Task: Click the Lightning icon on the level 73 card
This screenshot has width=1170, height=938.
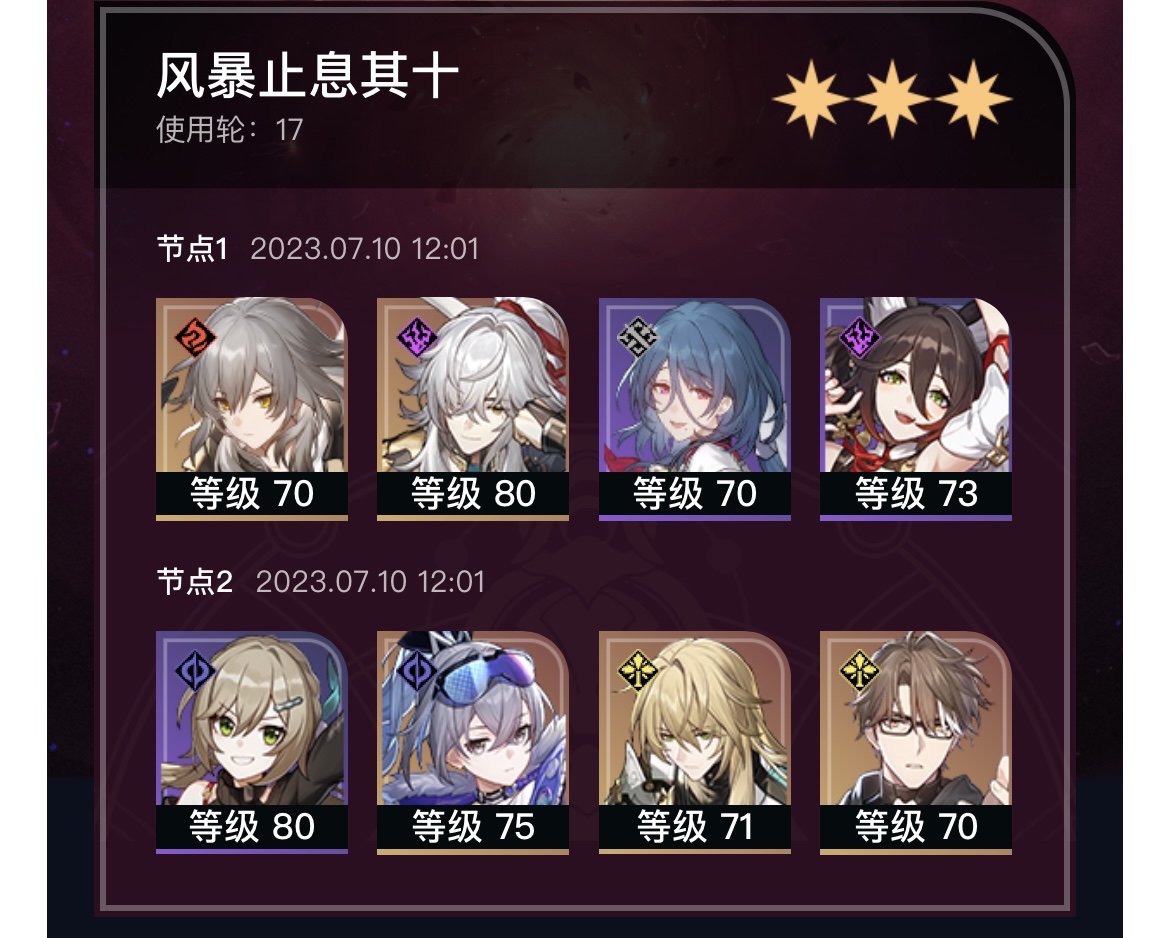Action: pyautogui.click(x=860, y=337)
